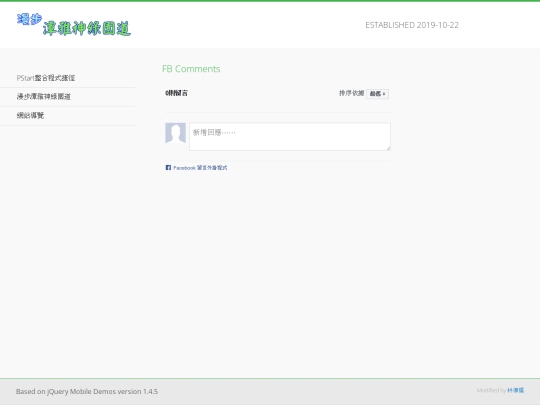Click the jQuery Mobile Demos footer text
The width and height of the screenshot is (540, 405).
[x=87, y=392]
